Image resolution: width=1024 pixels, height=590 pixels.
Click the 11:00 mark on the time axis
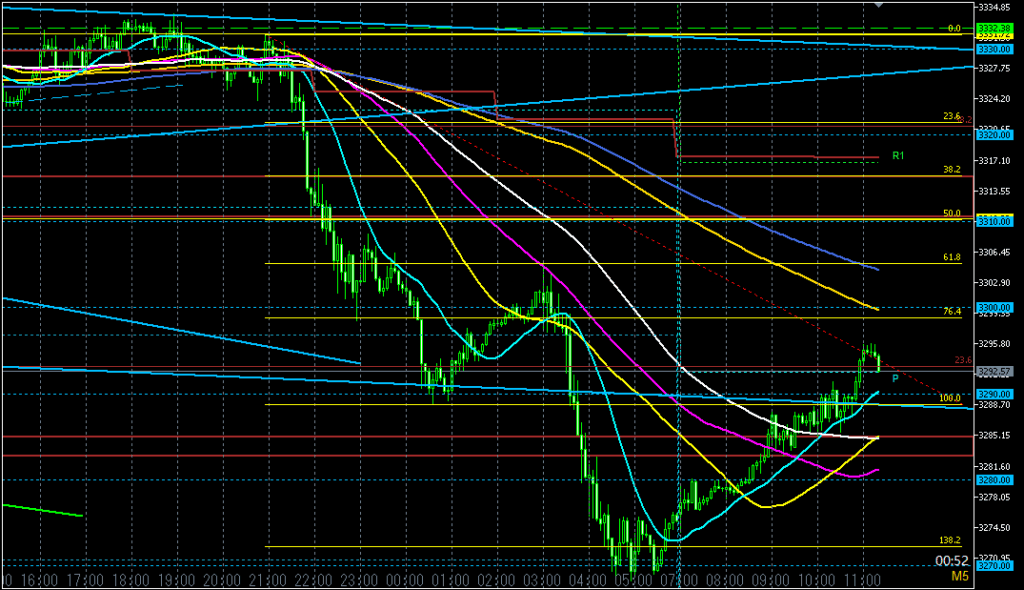pyautogui.click(x=863, y=580)
